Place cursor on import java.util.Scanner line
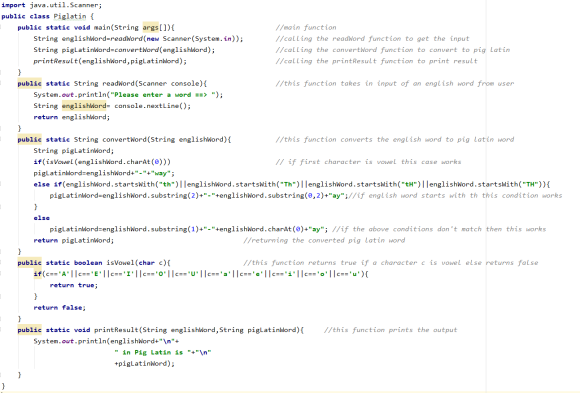This screenshot has height=393, width=580. [51, 5]
